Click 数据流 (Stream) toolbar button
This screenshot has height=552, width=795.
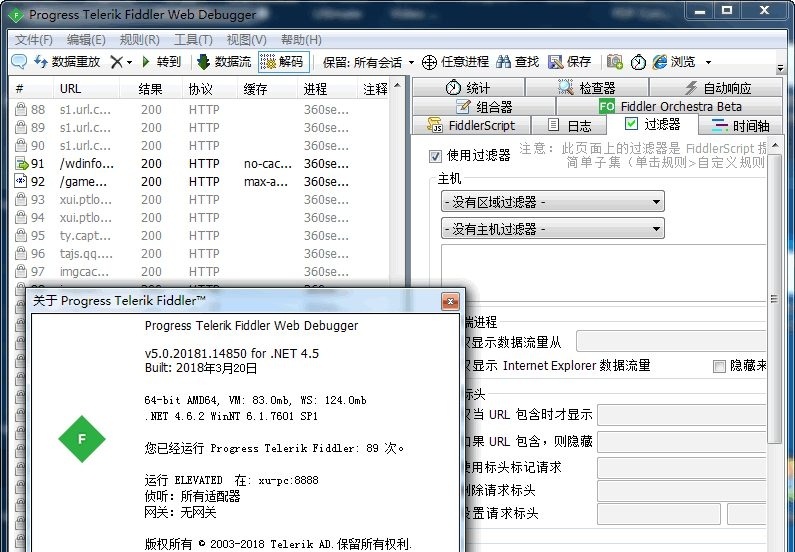[224, 62]
